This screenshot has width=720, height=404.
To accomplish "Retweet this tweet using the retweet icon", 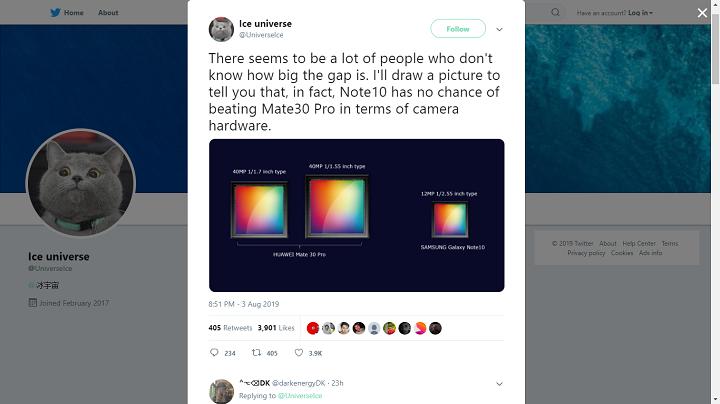I will coord(257,353).
